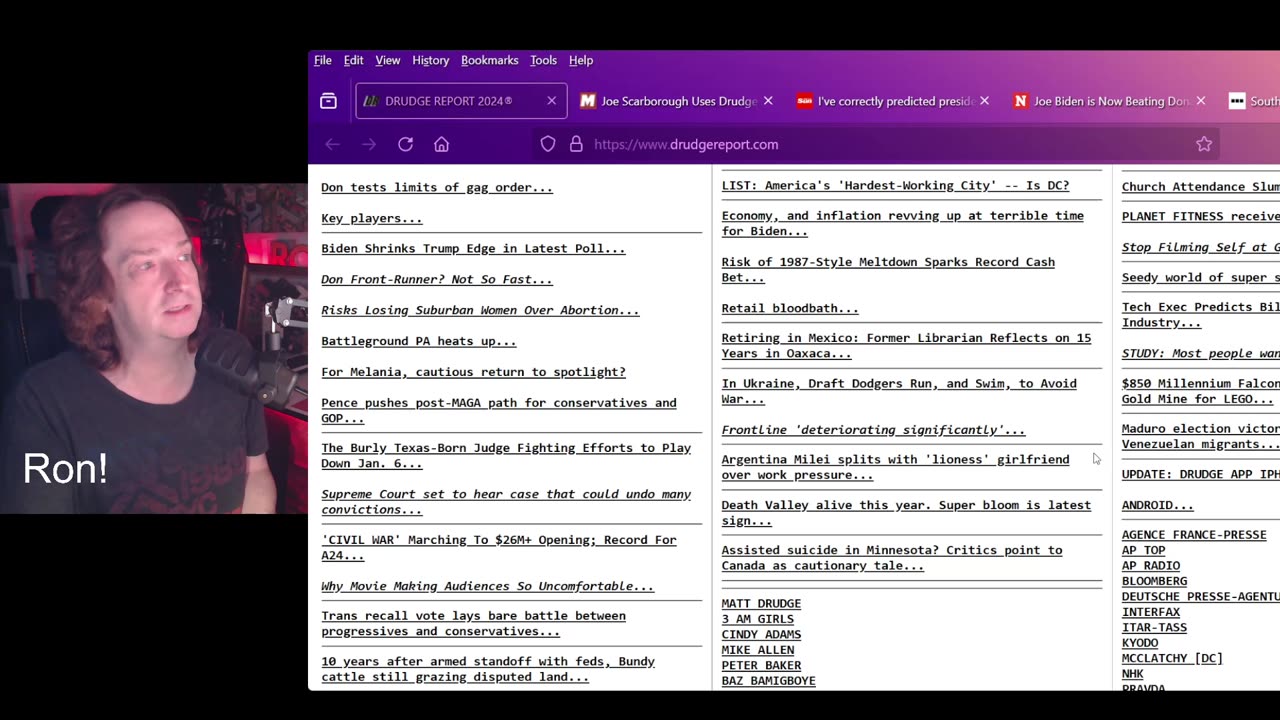
Task: Open 'Risks Losing Suburban Women Over Abortion'
Action: [x=480, y=310]
